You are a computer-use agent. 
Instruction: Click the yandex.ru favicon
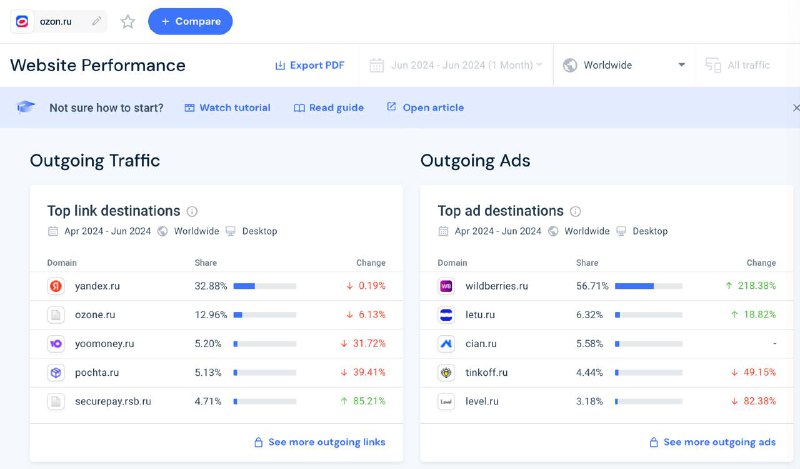56,286
